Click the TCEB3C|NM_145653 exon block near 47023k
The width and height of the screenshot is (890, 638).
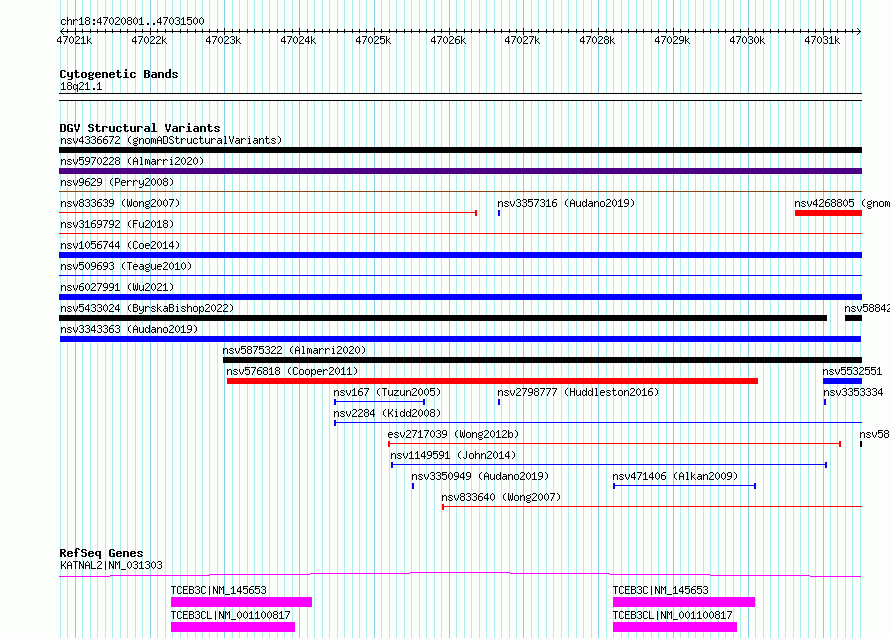(x=241, y=602)
